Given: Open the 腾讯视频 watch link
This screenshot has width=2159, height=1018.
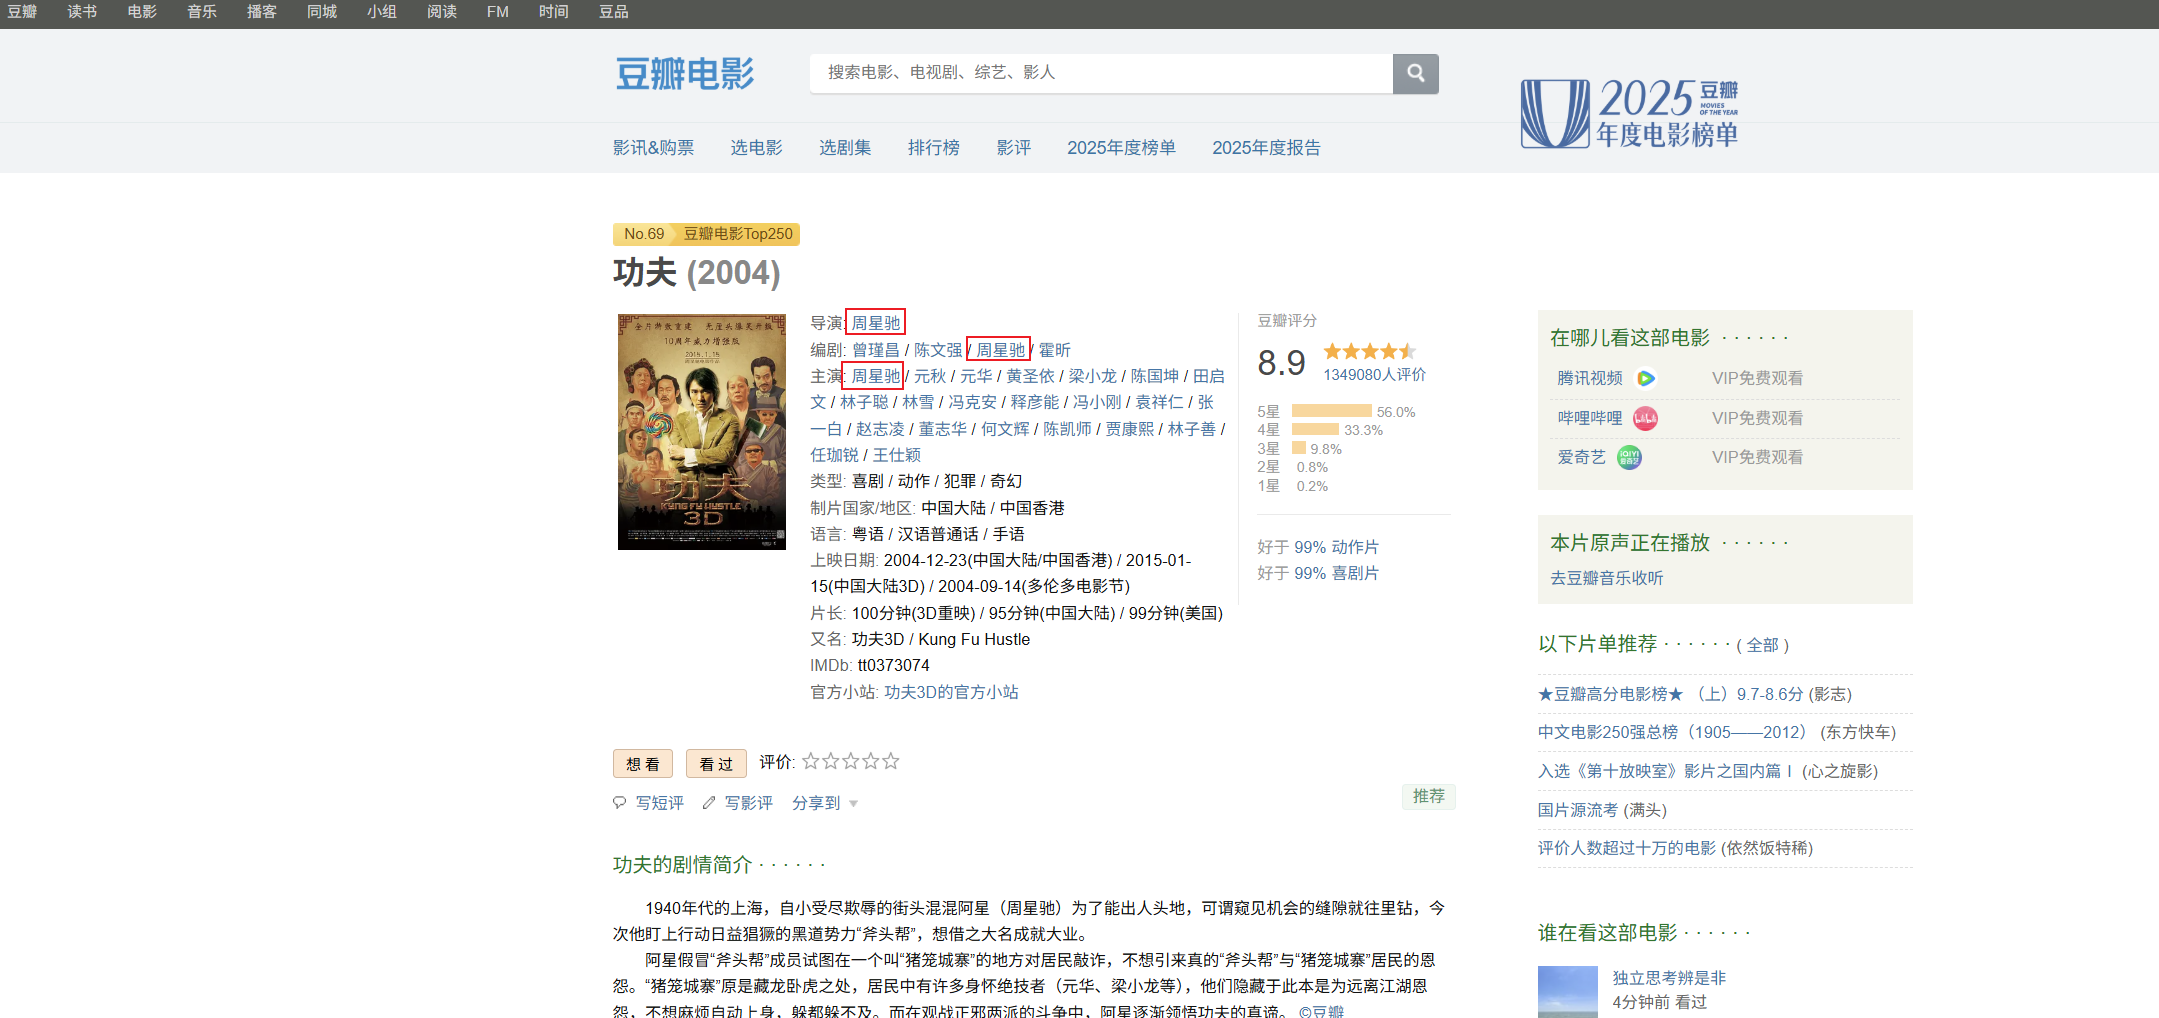Looking at the screenshot, I should click(1590, 378).
